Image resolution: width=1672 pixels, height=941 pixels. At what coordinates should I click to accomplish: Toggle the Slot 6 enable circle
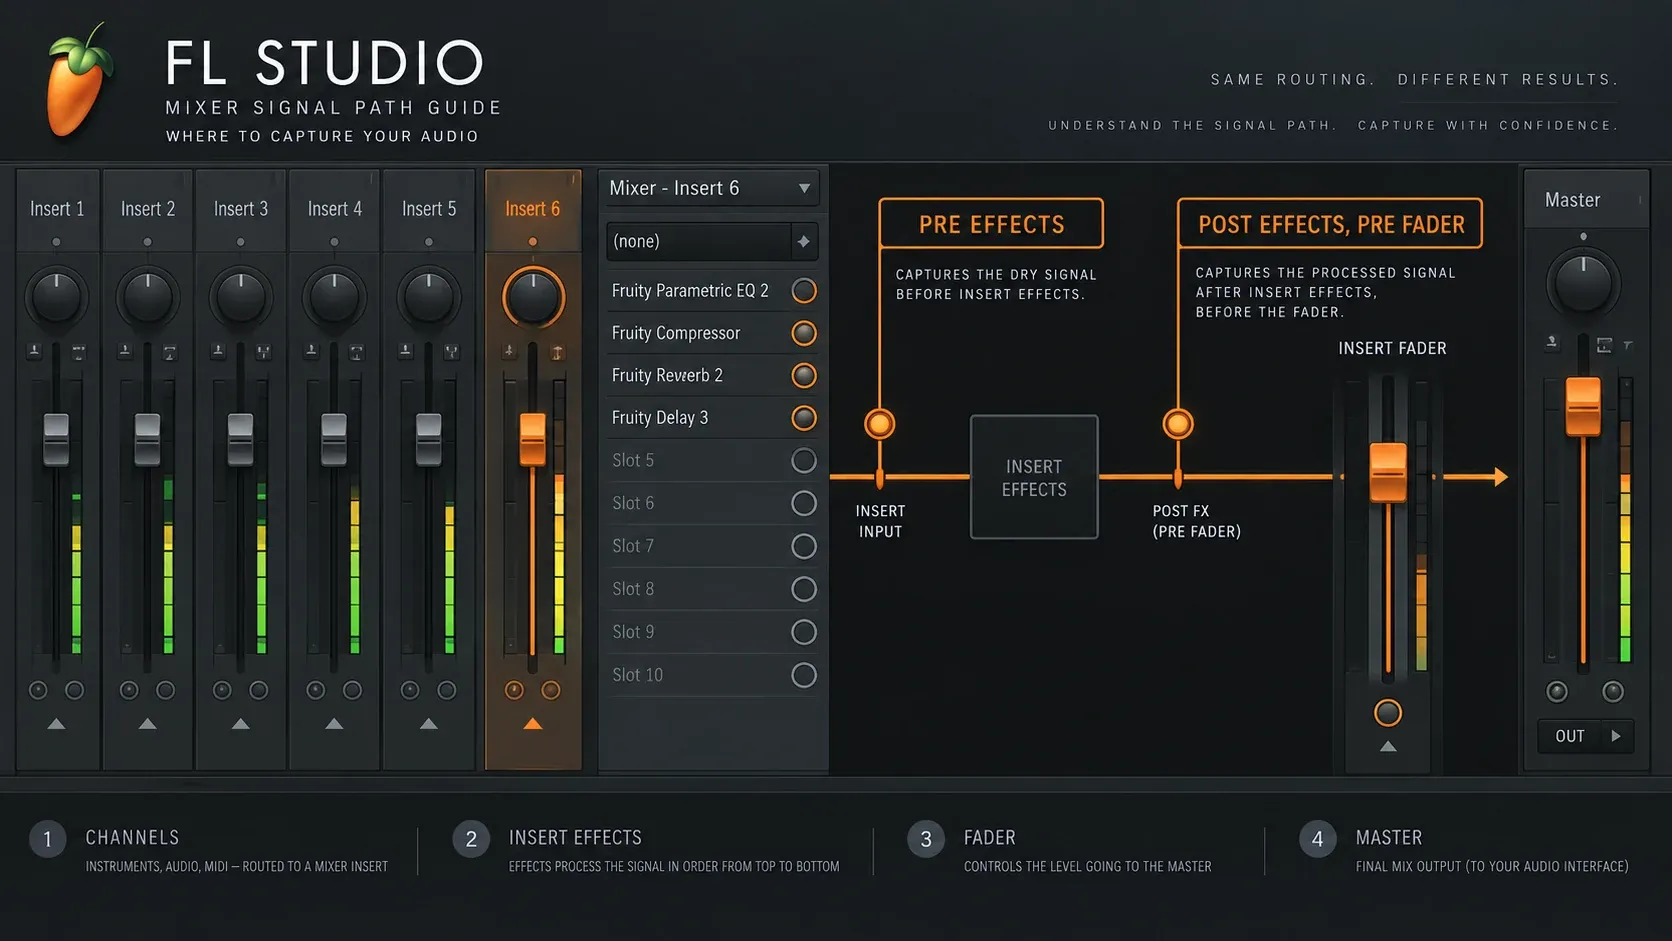pos(804,503)
